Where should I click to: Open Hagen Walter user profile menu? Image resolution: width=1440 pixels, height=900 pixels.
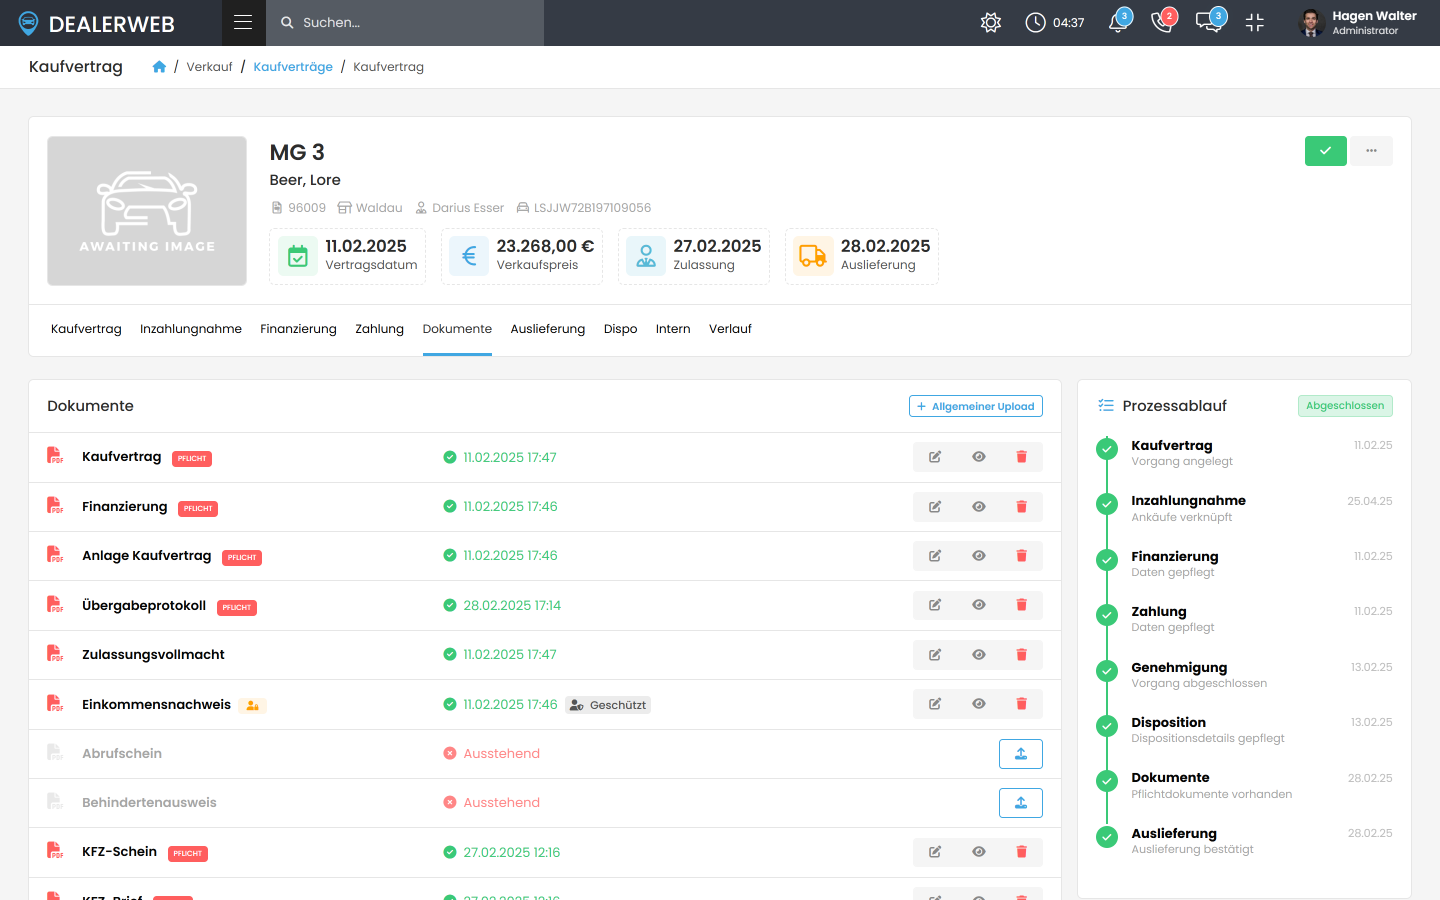(1358, 22)
